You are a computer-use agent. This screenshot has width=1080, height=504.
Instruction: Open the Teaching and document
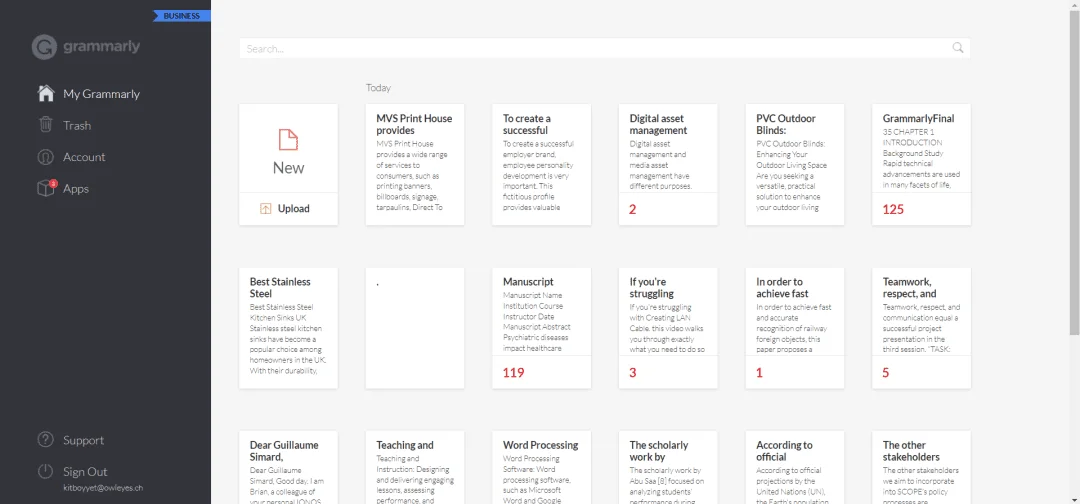coord(415,468)
